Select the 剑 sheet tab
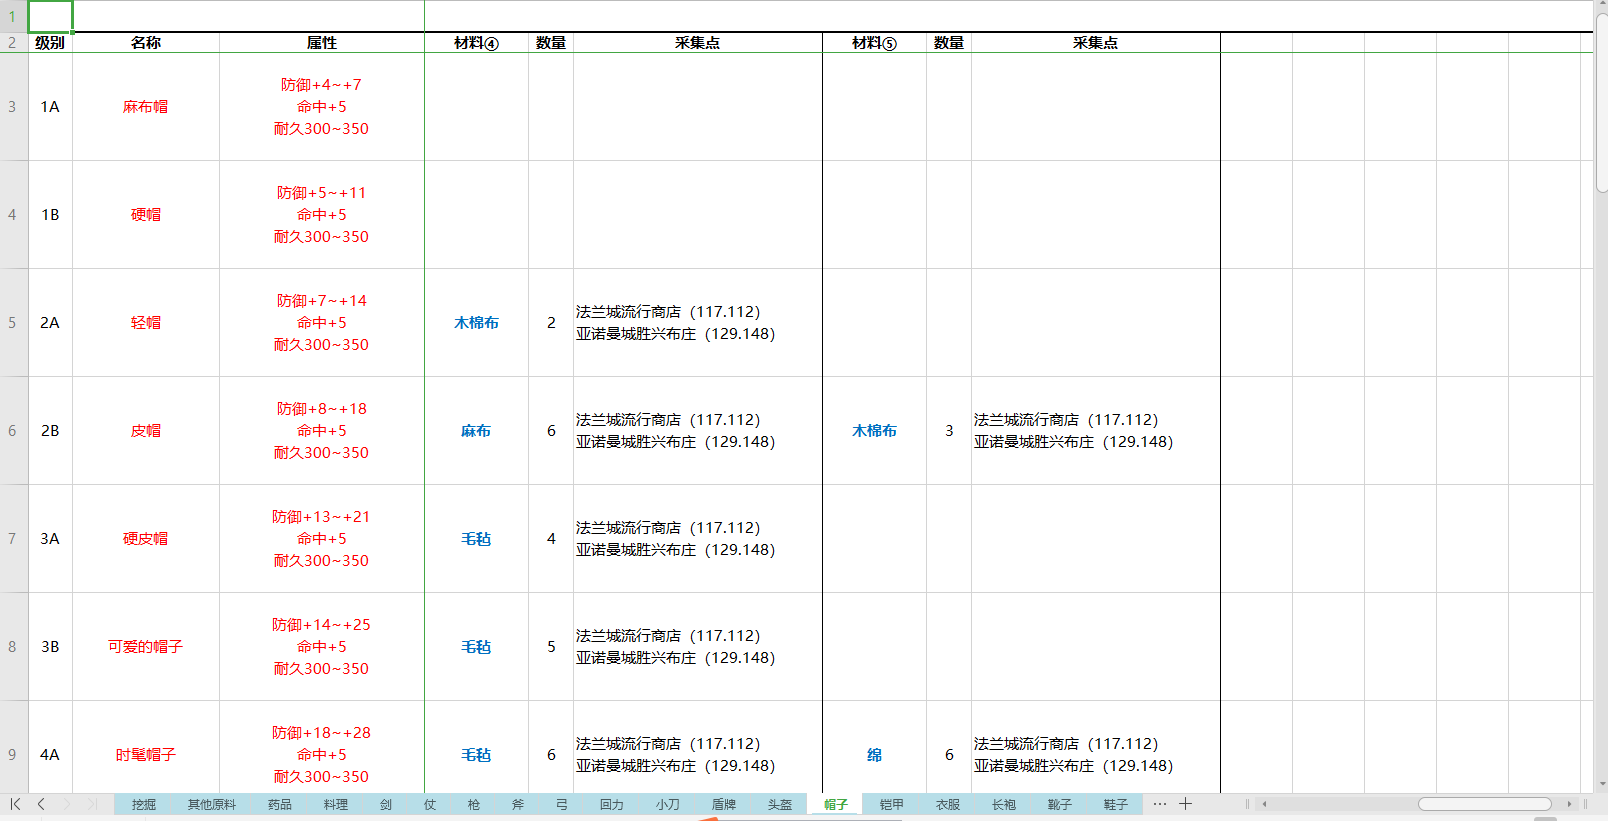This screenshot has height=821, width=1608. tap(386, 804)
